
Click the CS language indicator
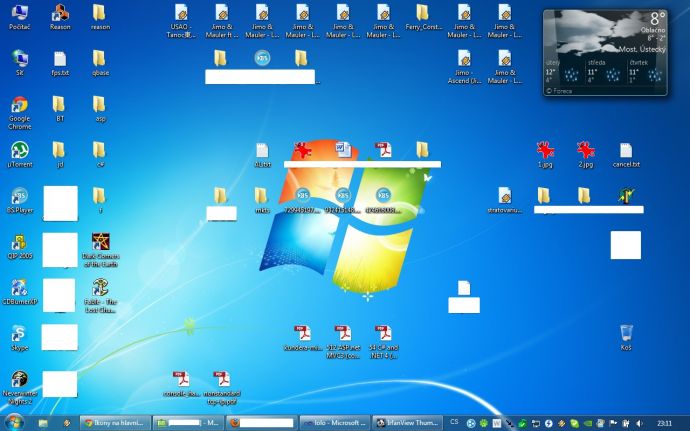coord(454,422)
